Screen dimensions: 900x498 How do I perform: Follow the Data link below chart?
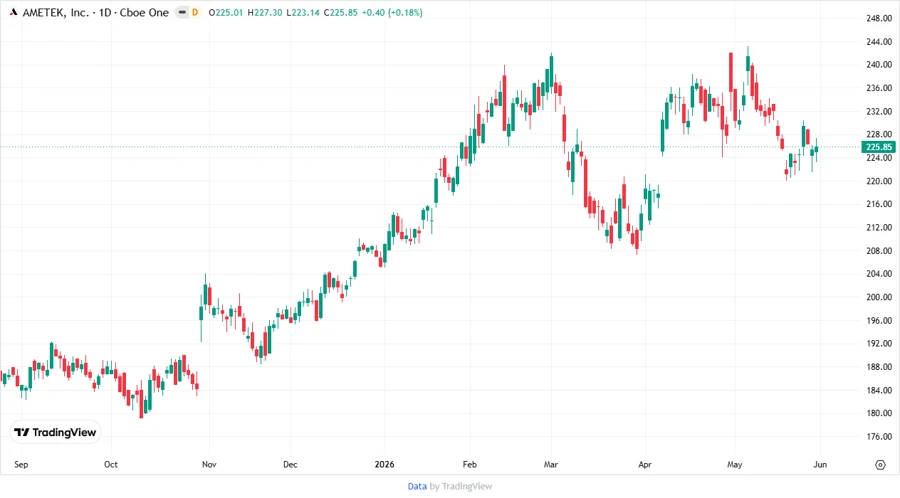[417, 486]
